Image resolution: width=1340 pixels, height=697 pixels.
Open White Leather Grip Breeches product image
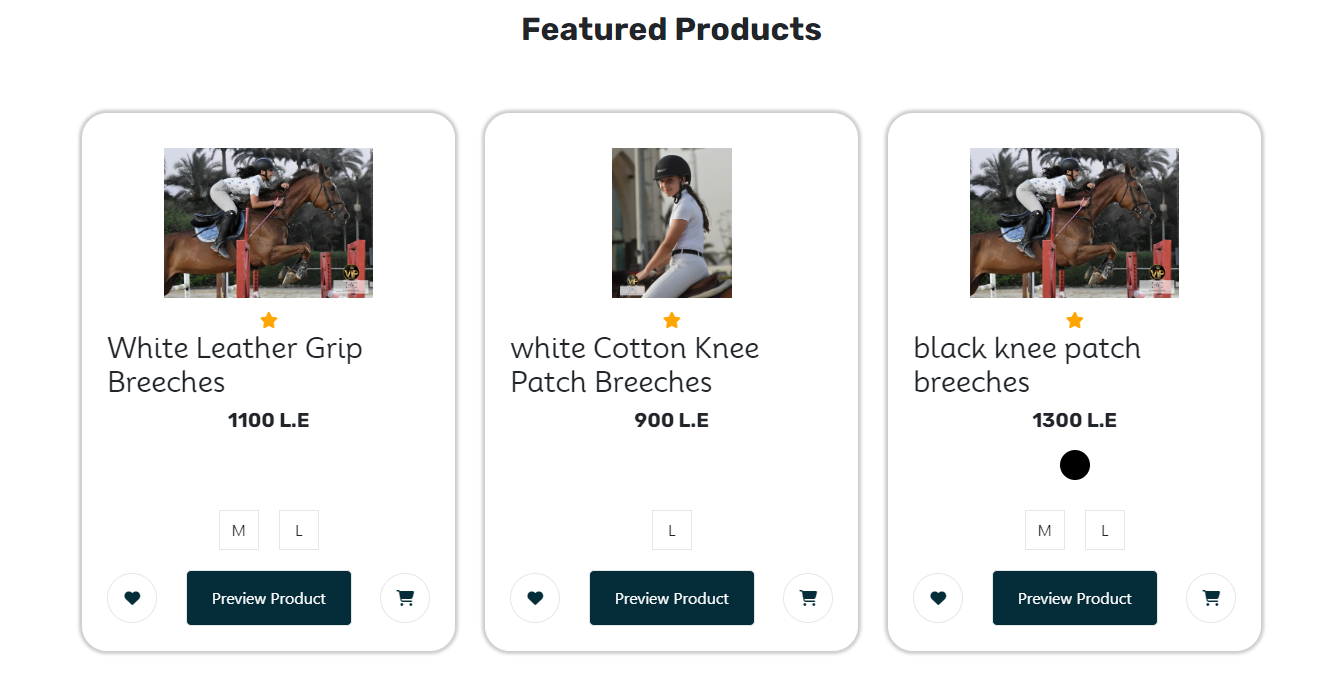pos(269,223)
